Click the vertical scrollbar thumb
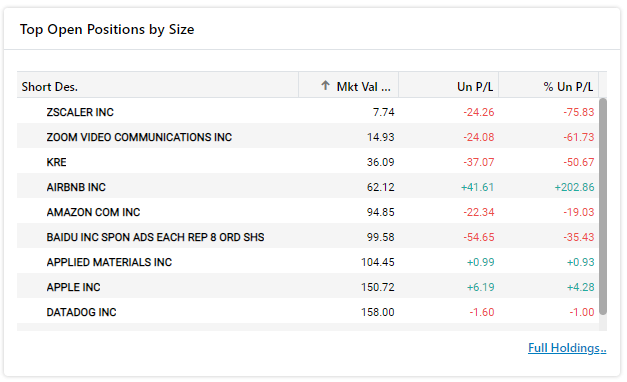627x382 pixels. point(603,206)
